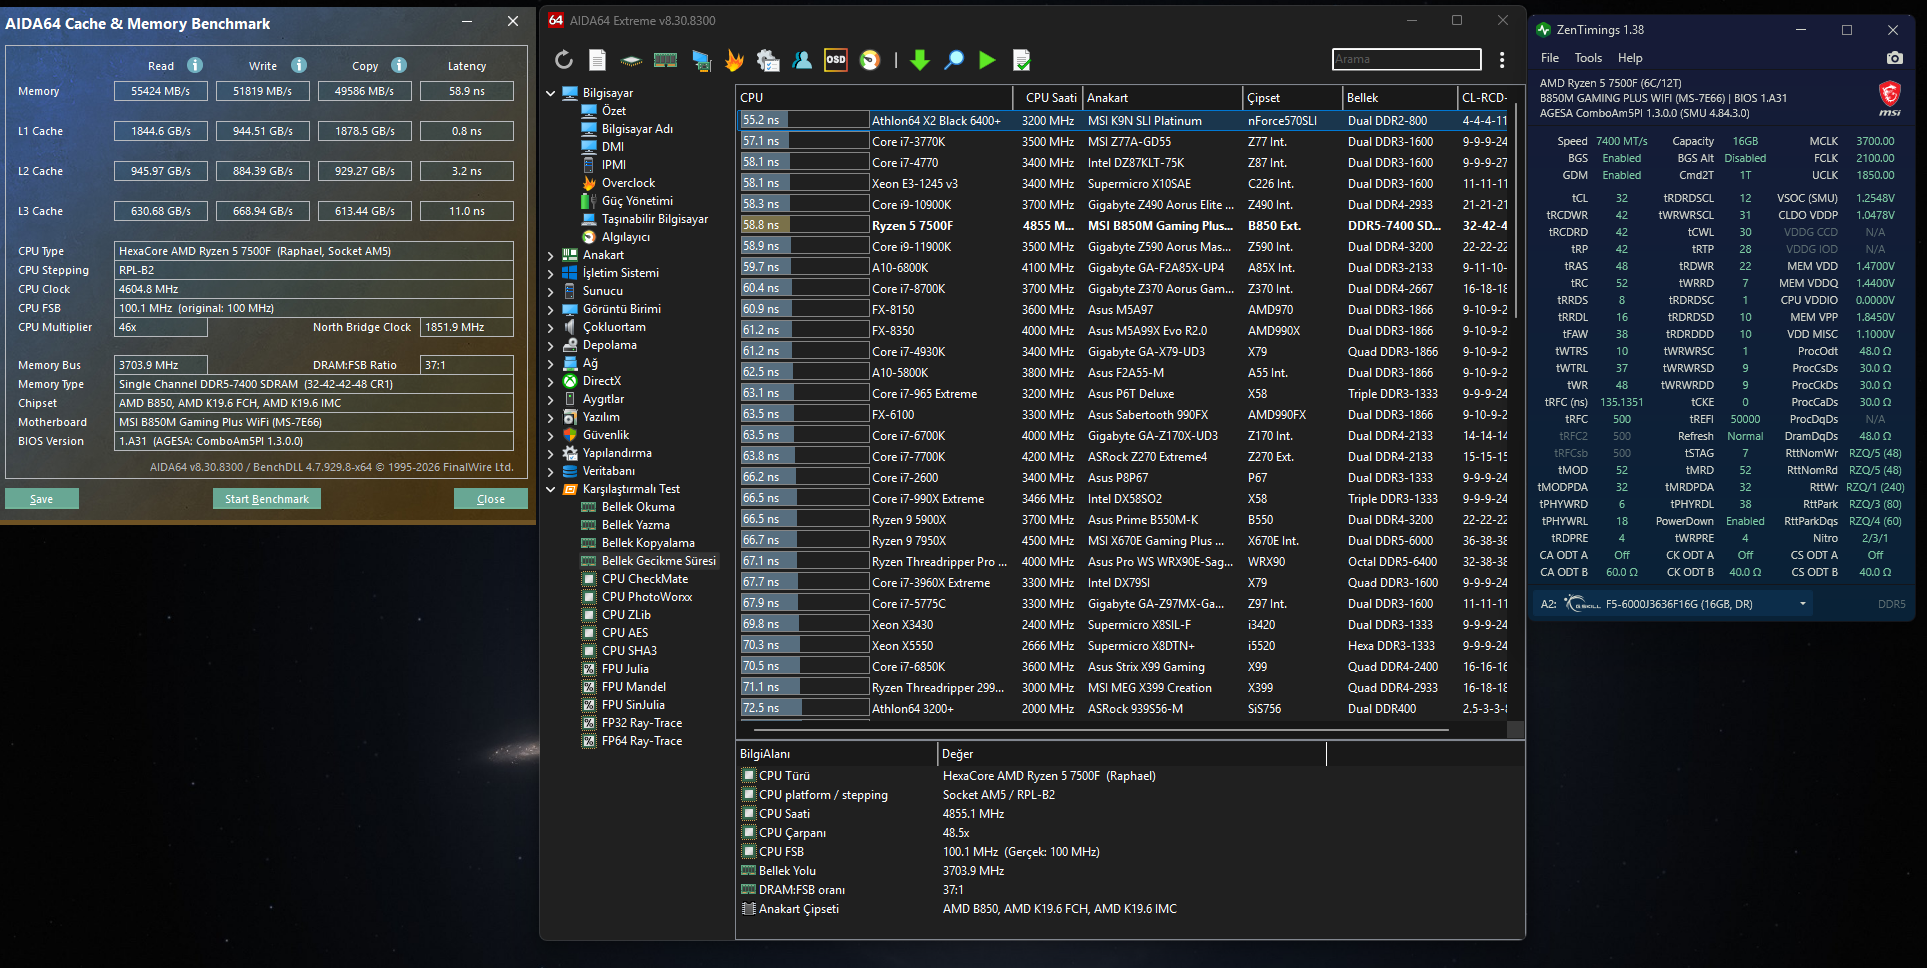Expand the Depolama tree node
1927x968 pixels.
551,345
